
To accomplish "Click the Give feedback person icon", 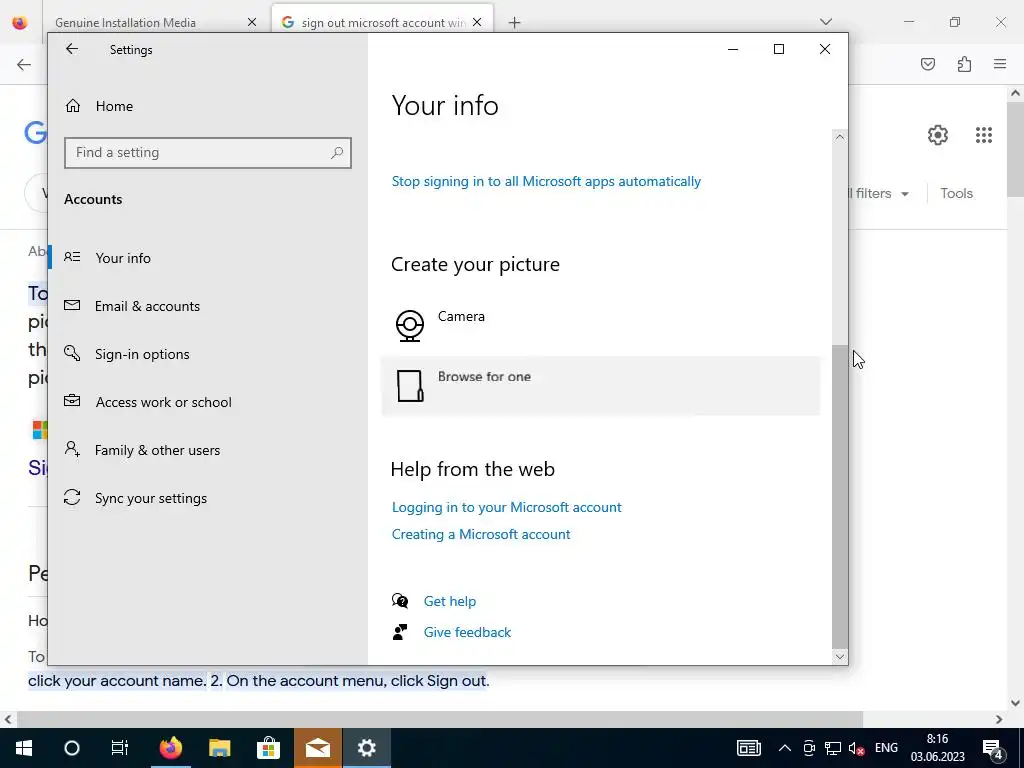I will 400,632.
